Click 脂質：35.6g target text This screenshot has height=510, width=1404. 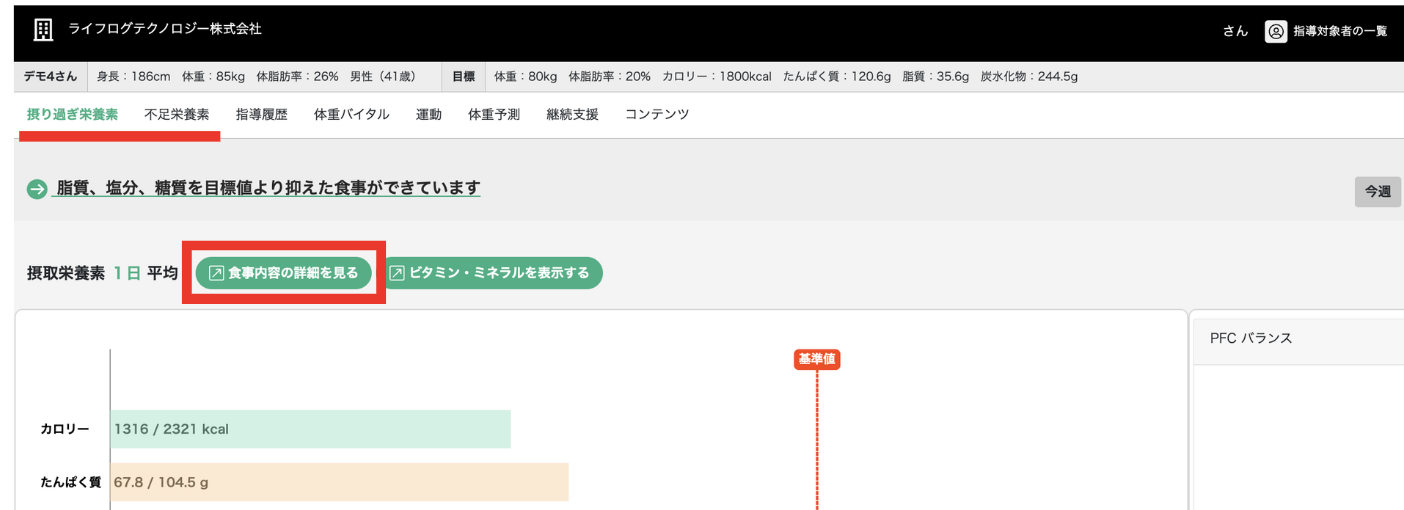coord(936,76)
